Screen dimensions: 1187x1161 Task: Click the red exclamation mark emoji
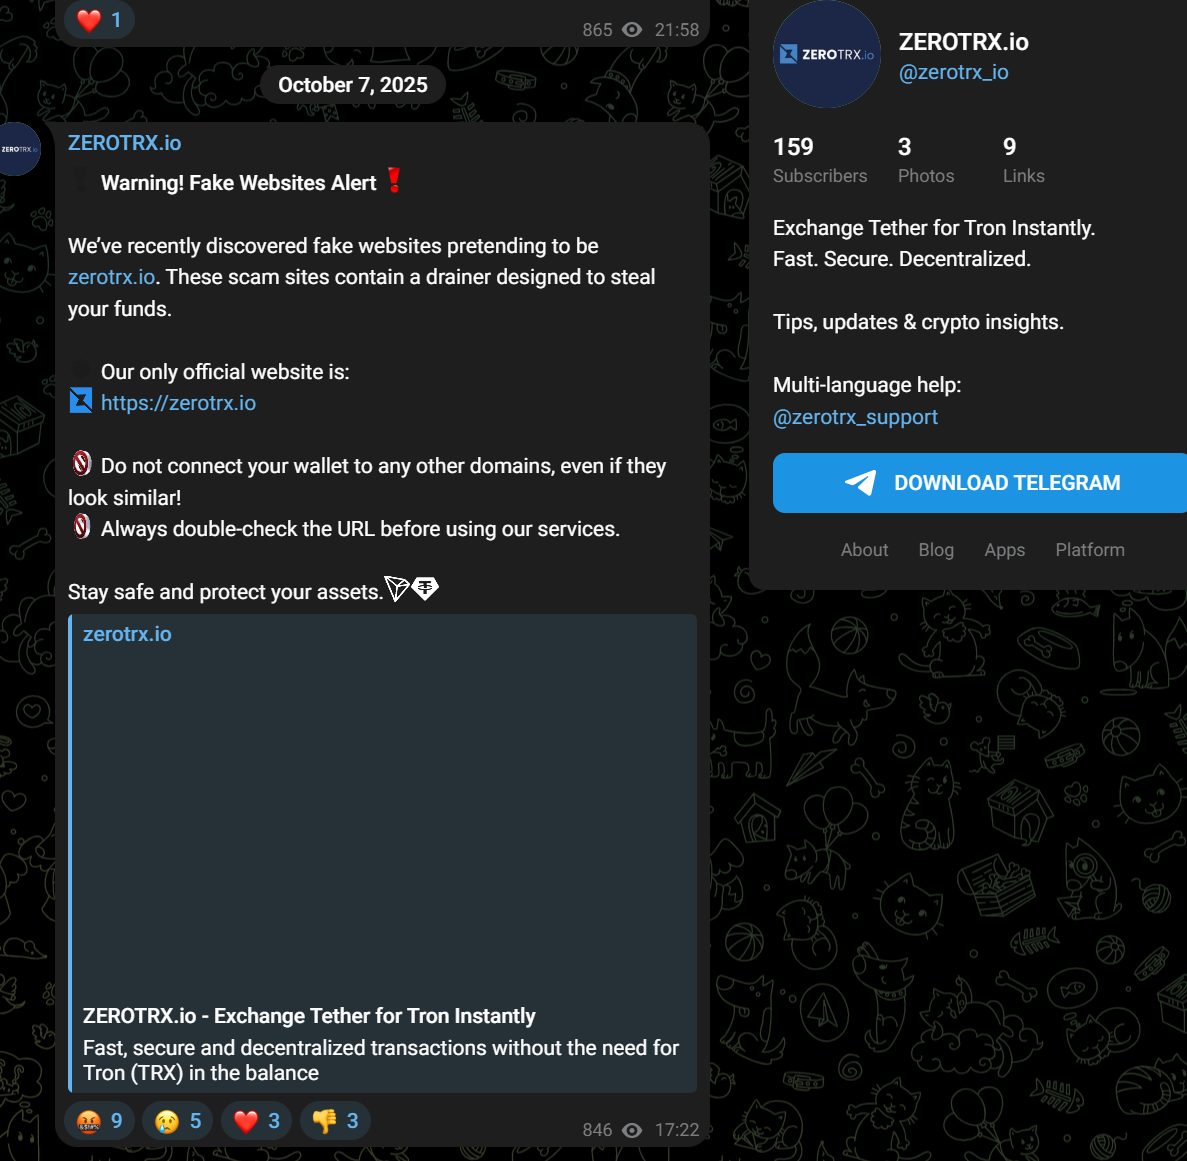click(x=394, y=180)
